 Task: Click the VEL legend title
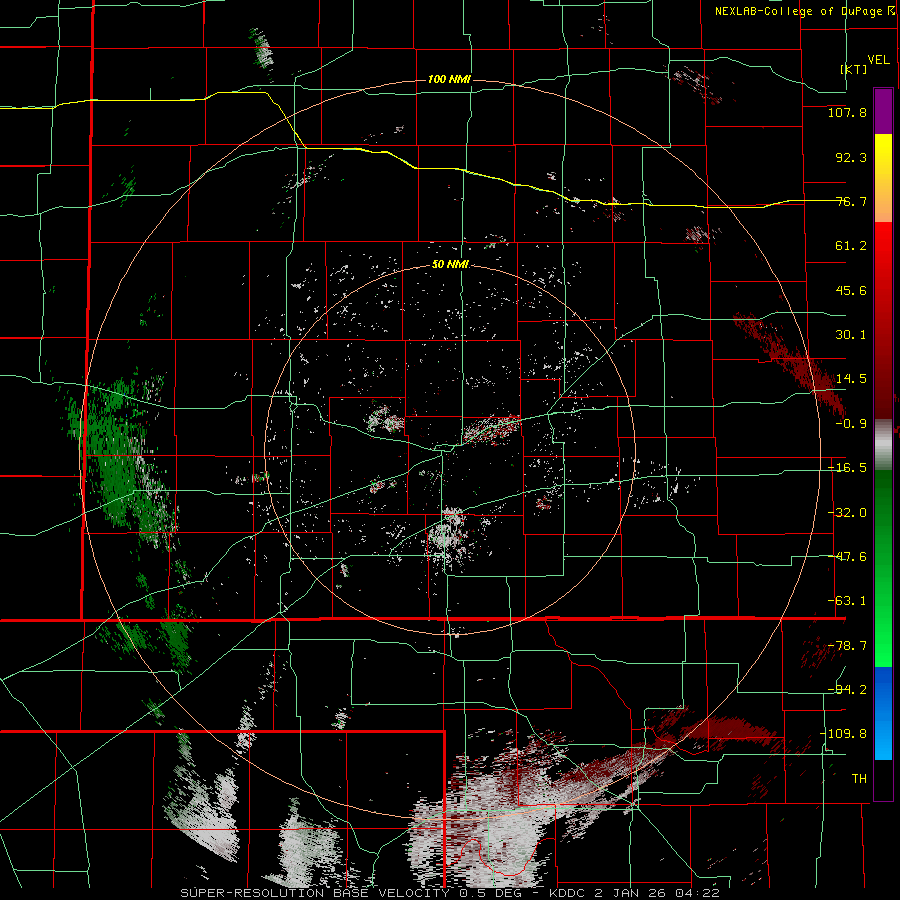878,60
